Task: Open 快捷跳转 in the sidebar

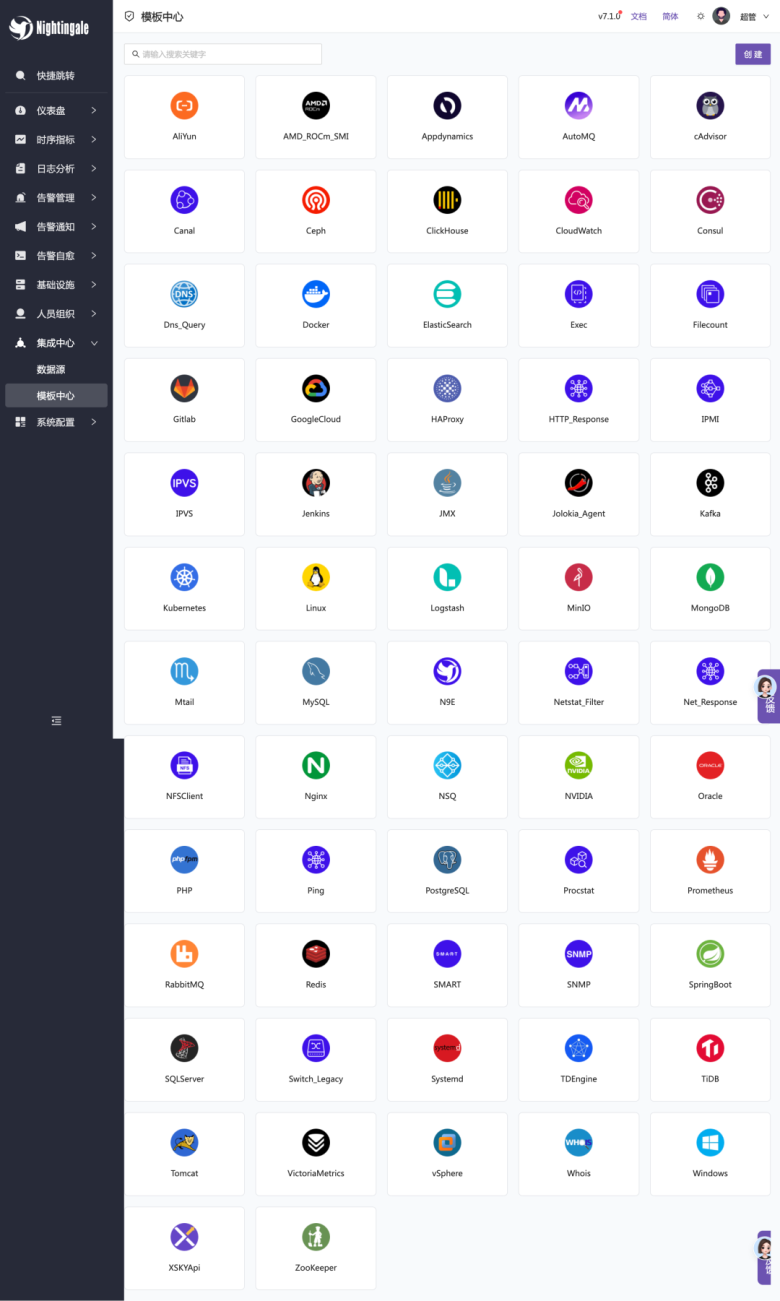Action: 55,76
